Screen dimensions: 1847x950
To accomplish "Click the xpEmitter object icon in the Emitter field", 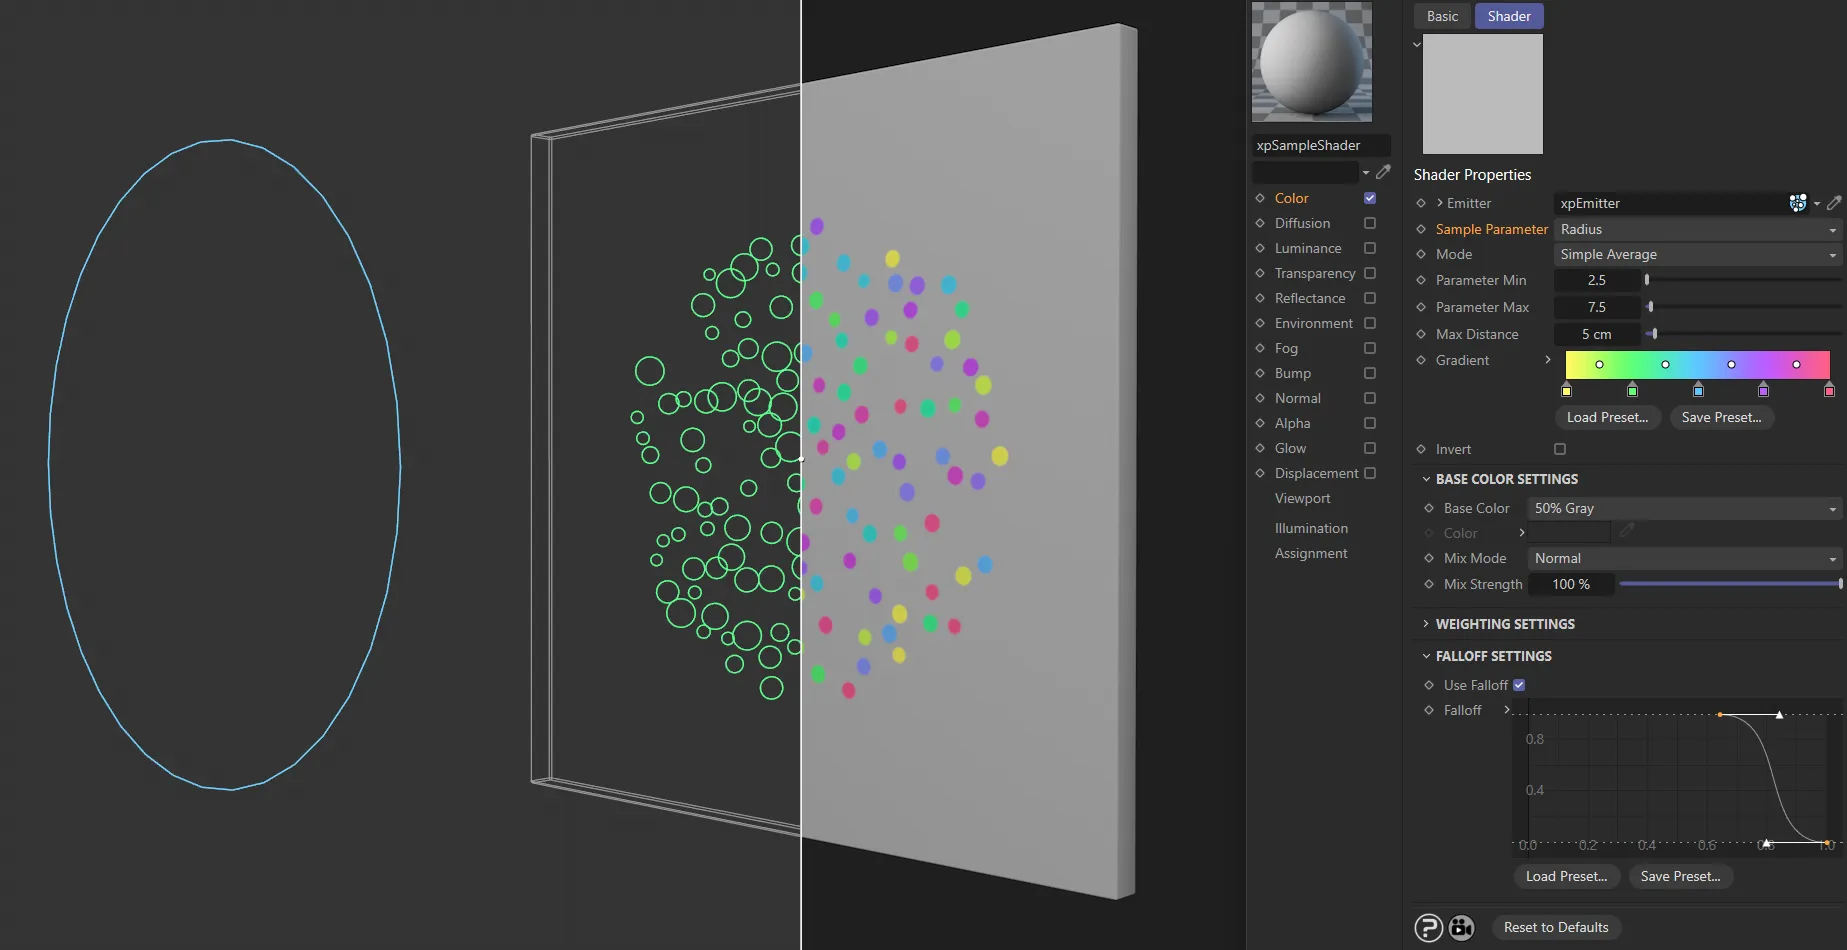I will coord(1797,203).
